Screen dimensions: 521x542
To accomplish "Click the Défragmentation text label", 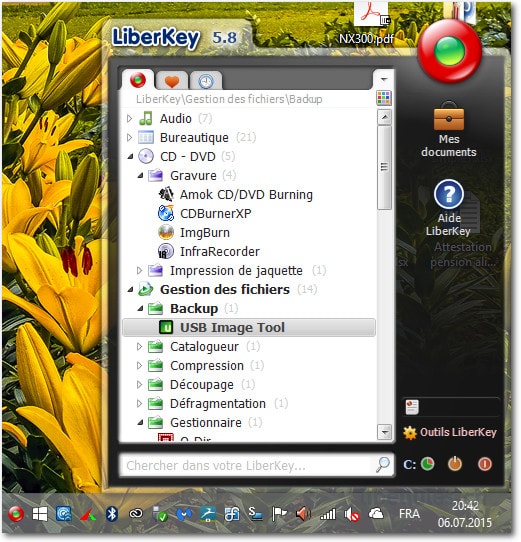I will click(x=218, y=403).
